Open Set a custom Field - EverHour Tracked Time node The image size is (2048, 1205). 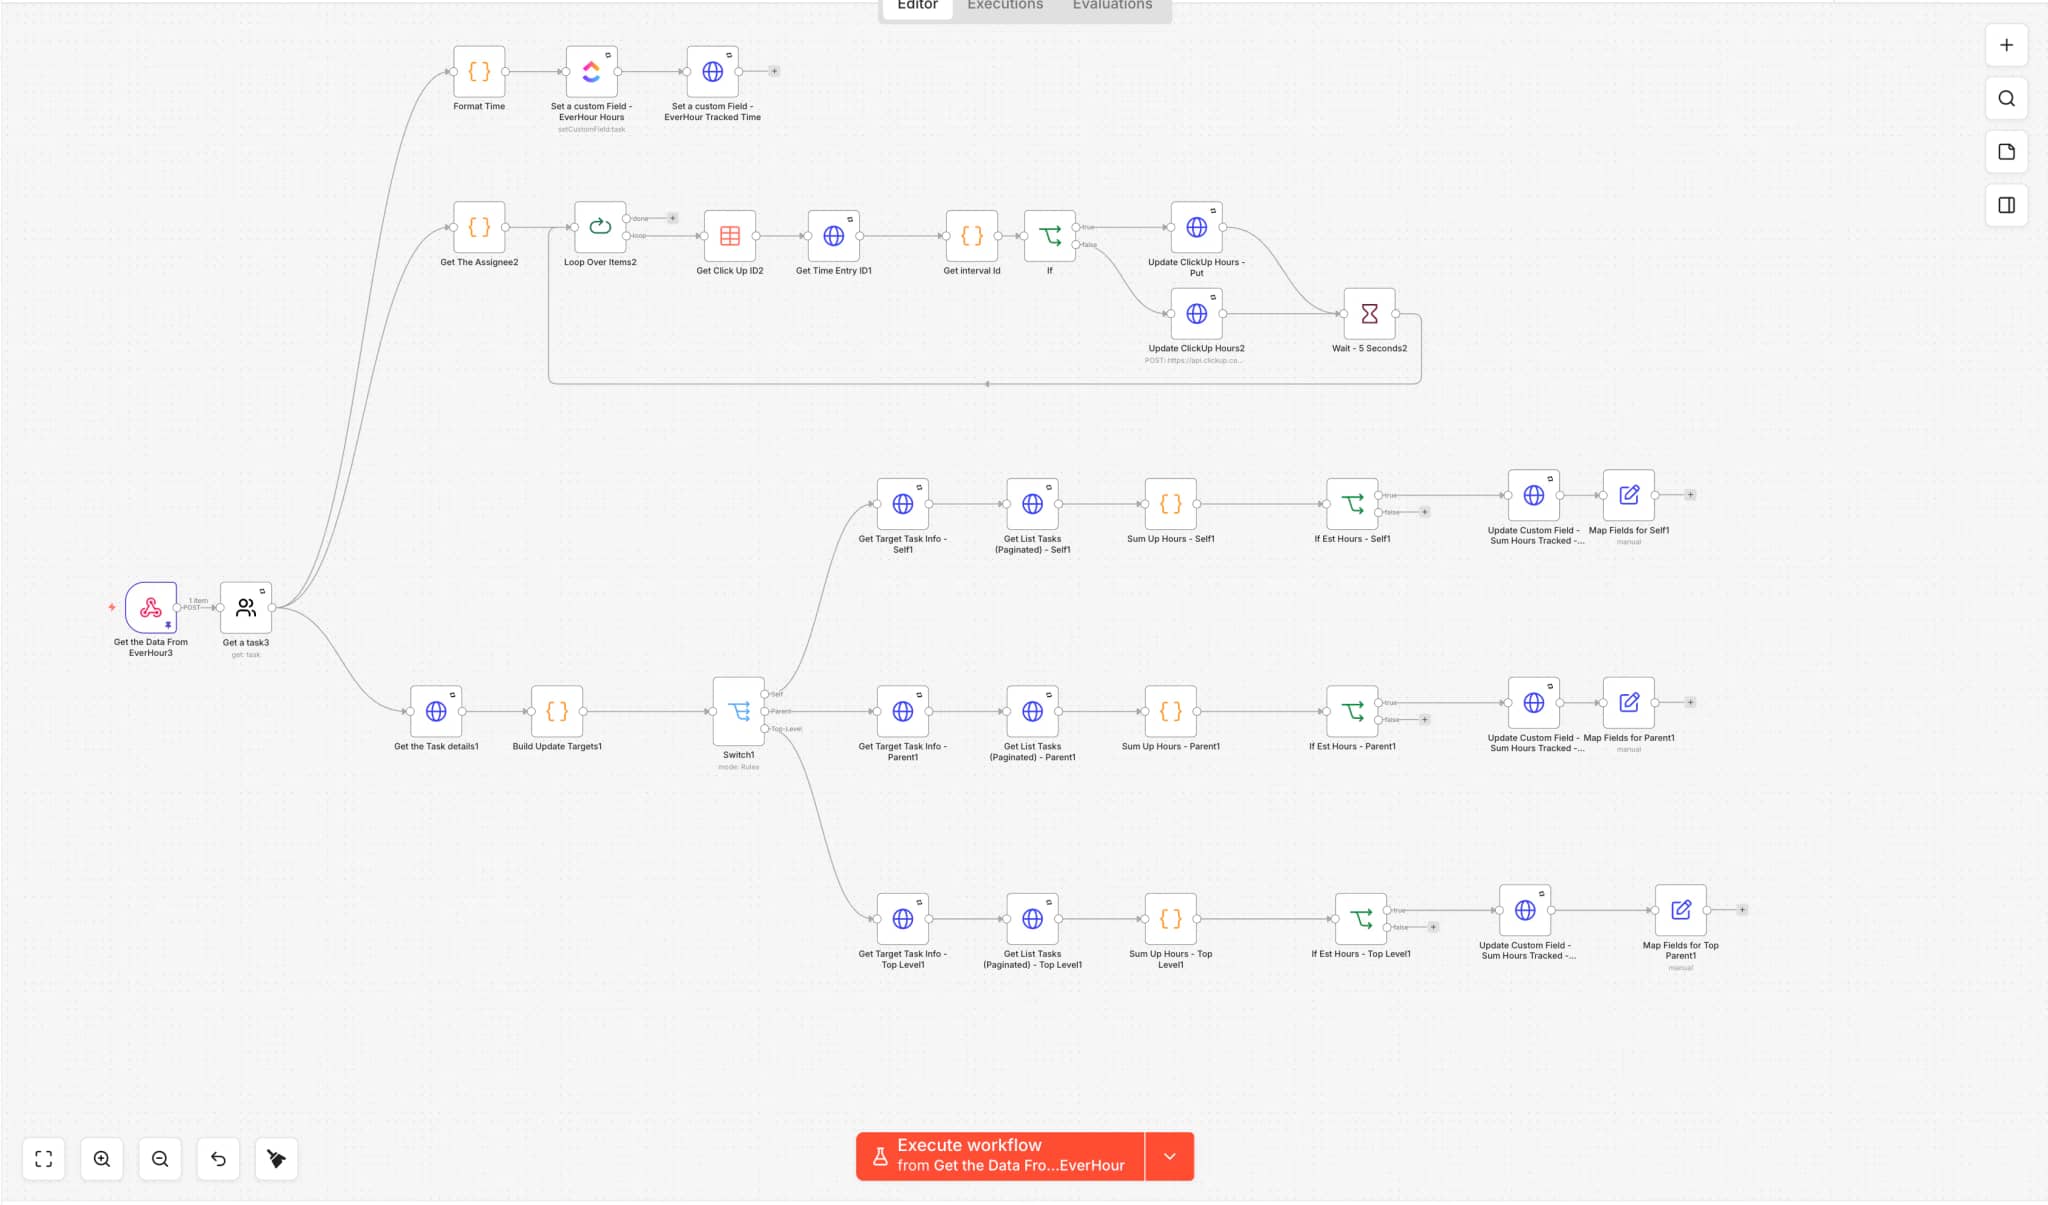712,72
